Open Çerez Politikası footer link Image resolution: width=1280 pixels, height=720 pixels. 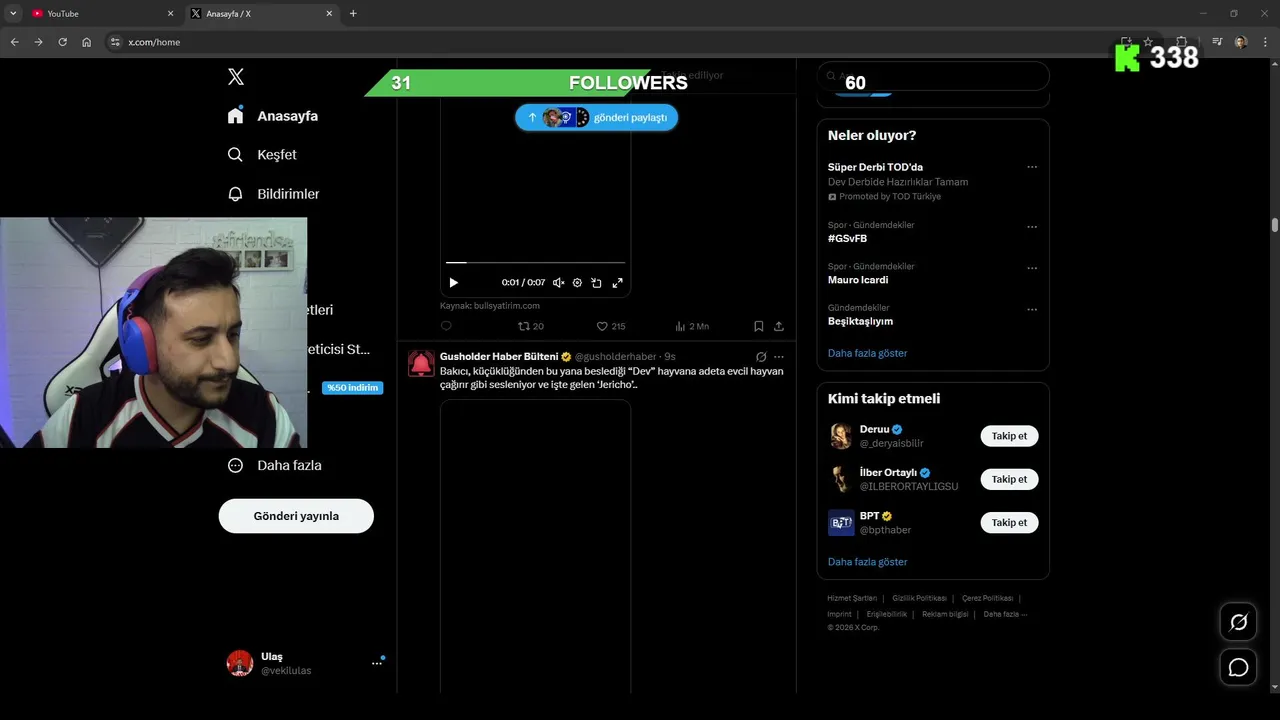click(987, 598)
